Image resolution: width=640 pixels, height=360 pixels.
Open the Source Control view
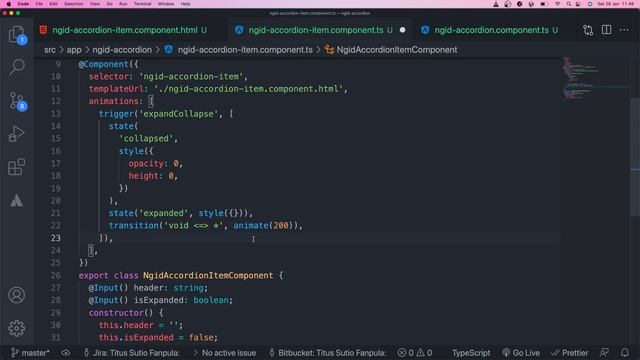coord(16,100)
